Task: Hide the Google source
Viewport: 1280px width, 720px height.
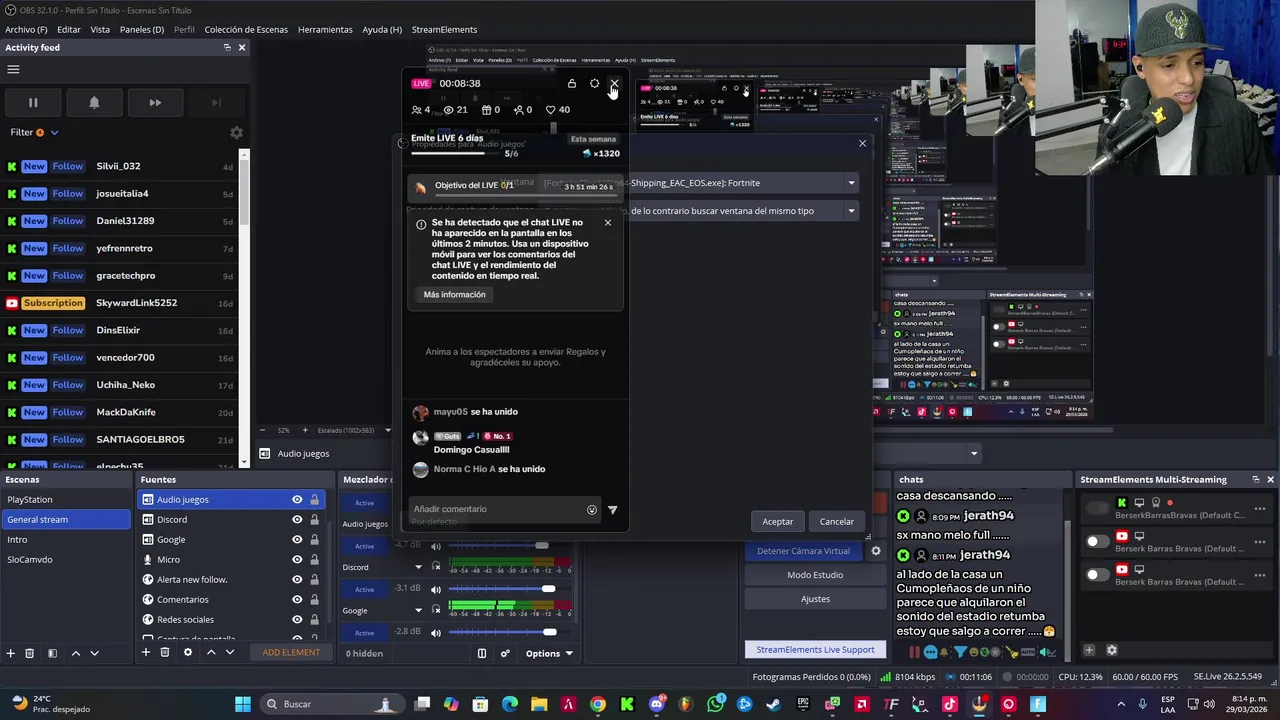Action: [x=297, y=539]
